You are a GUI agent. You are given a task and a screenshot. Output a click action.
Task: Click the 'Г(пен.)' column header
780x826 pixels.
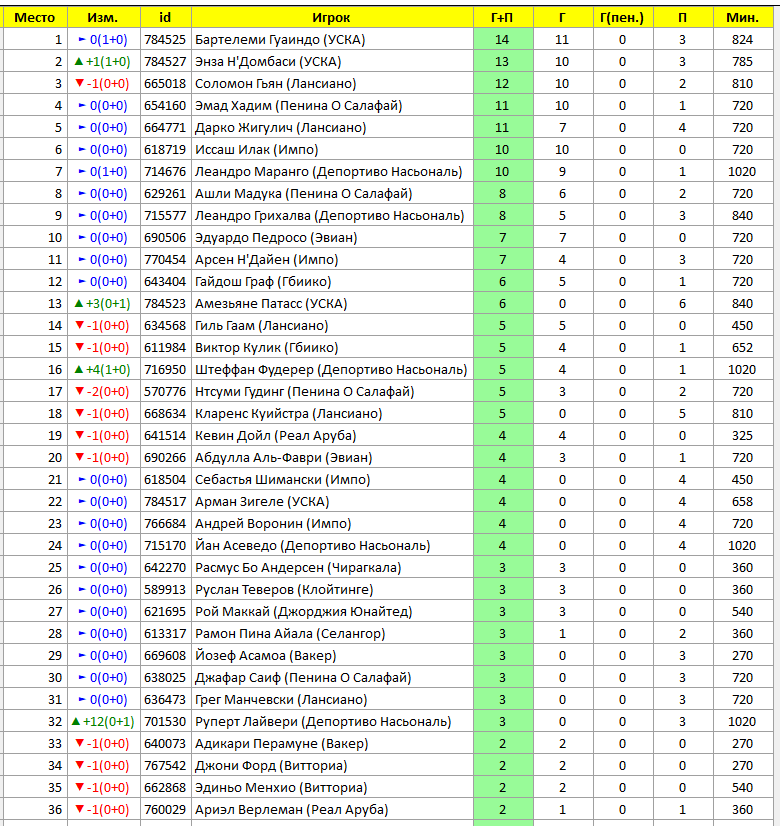pyautogui.click(x=623, y=17)
